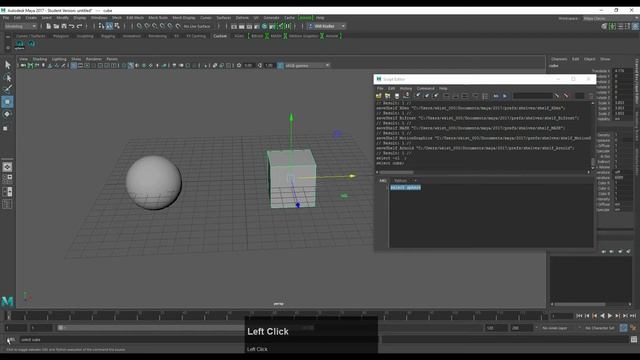The height and width of the screenshot is (360, 640).
Task: Go to end of playback range
Action: [633, 316]
